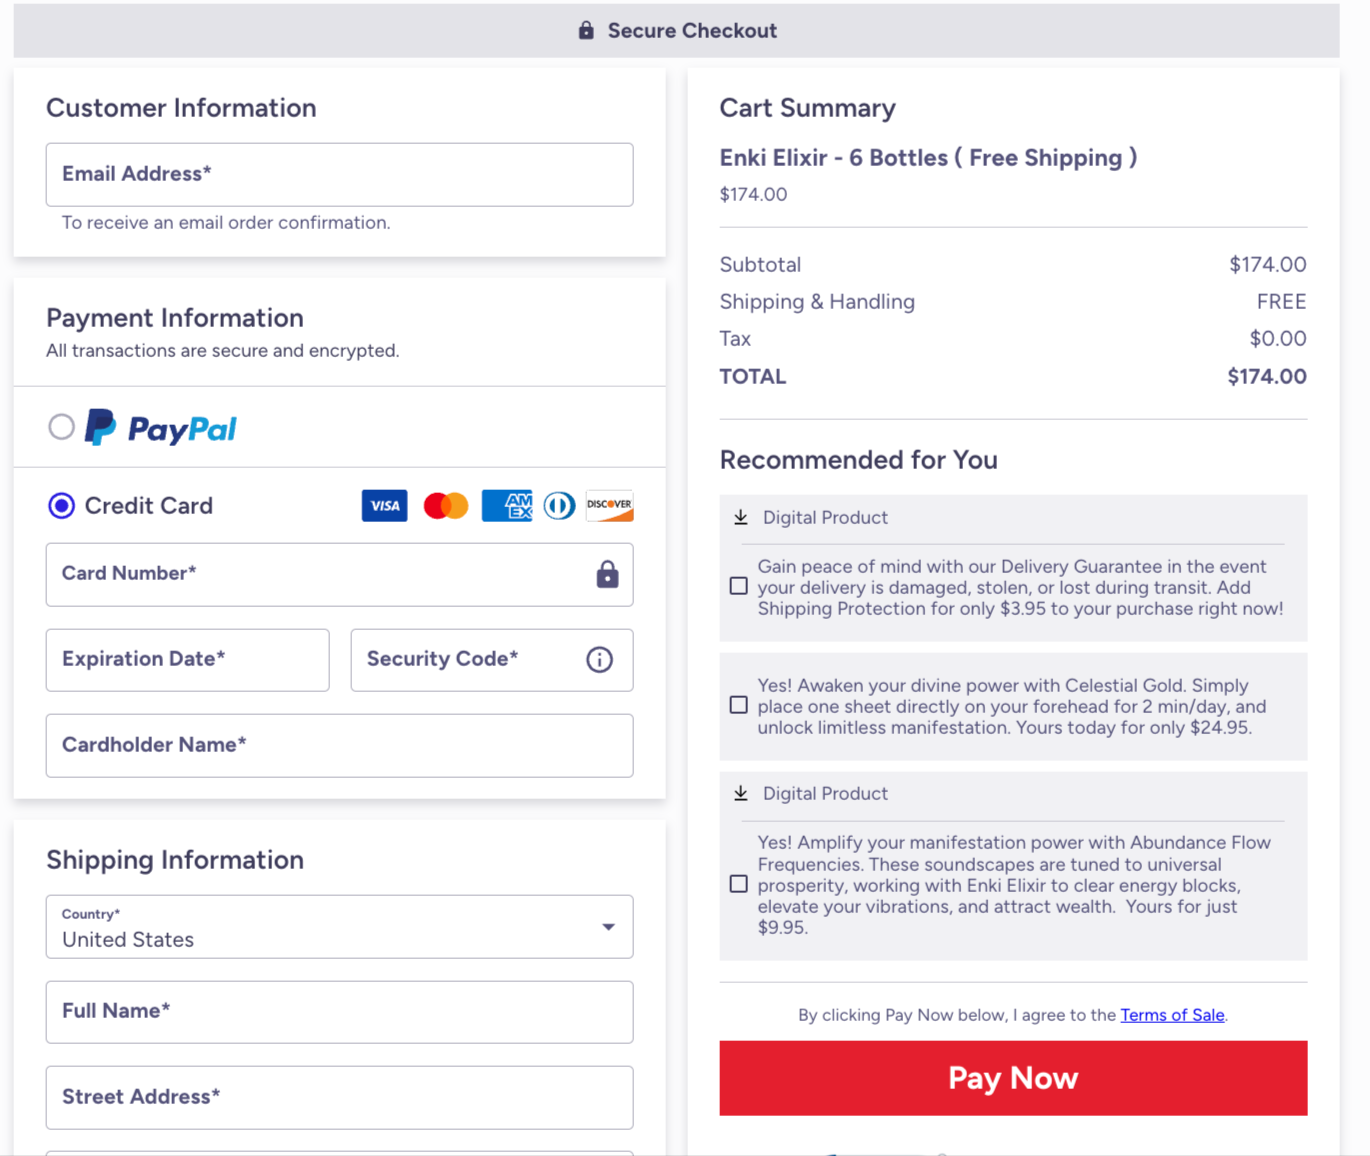The height and width of the screenshot is (1156, 1370).
Task: Click the Visa card icon
Action: 384,506
